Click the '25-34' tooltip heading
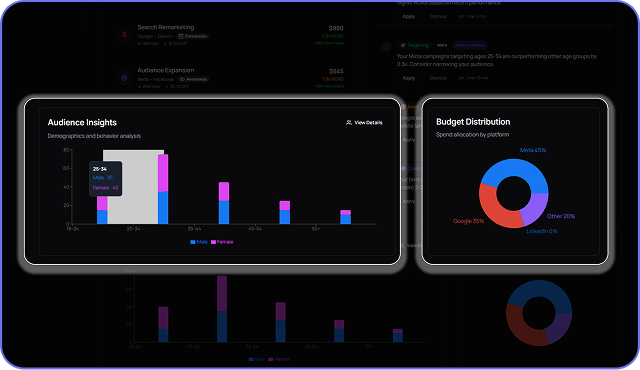 point(100,169)
